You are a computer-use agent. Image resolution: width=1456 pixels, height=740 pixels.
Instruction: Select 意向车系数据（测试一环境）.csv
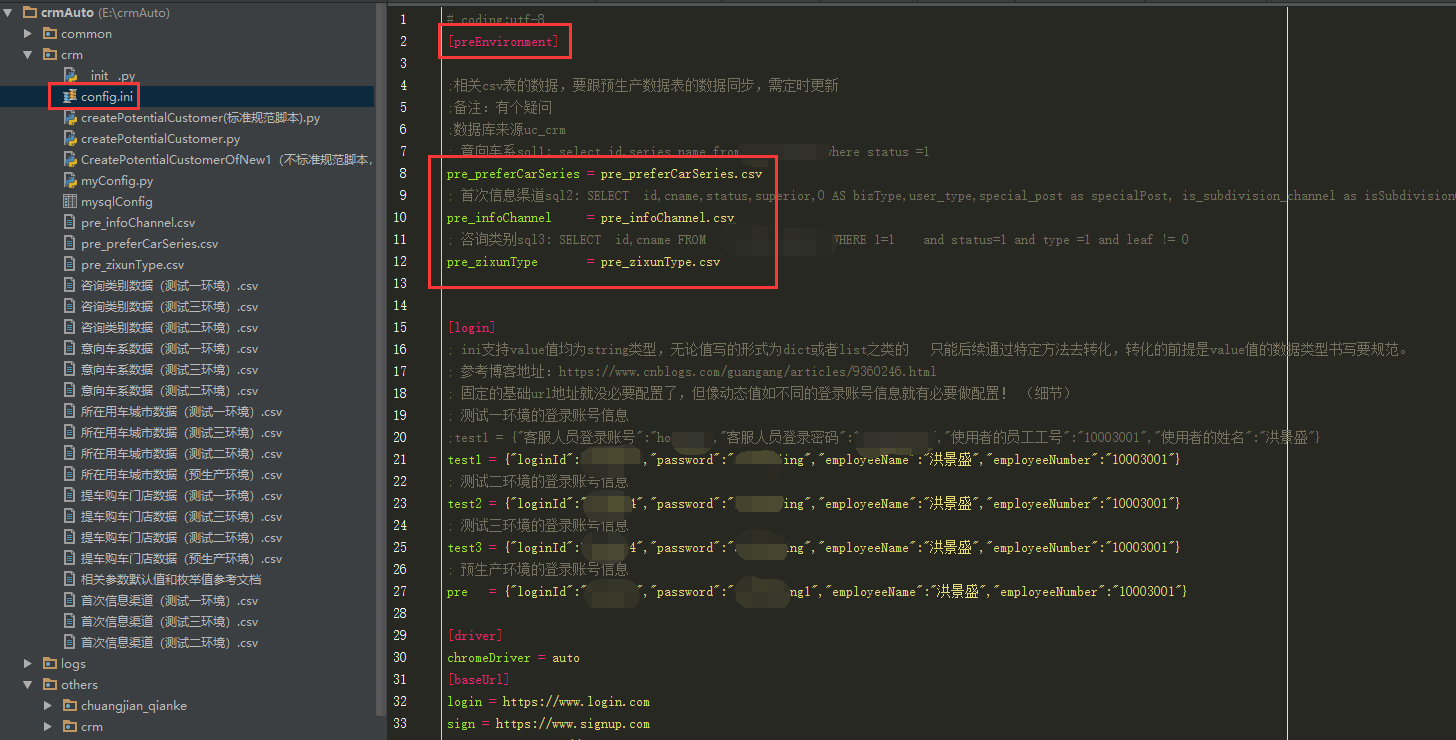(169, 349)
